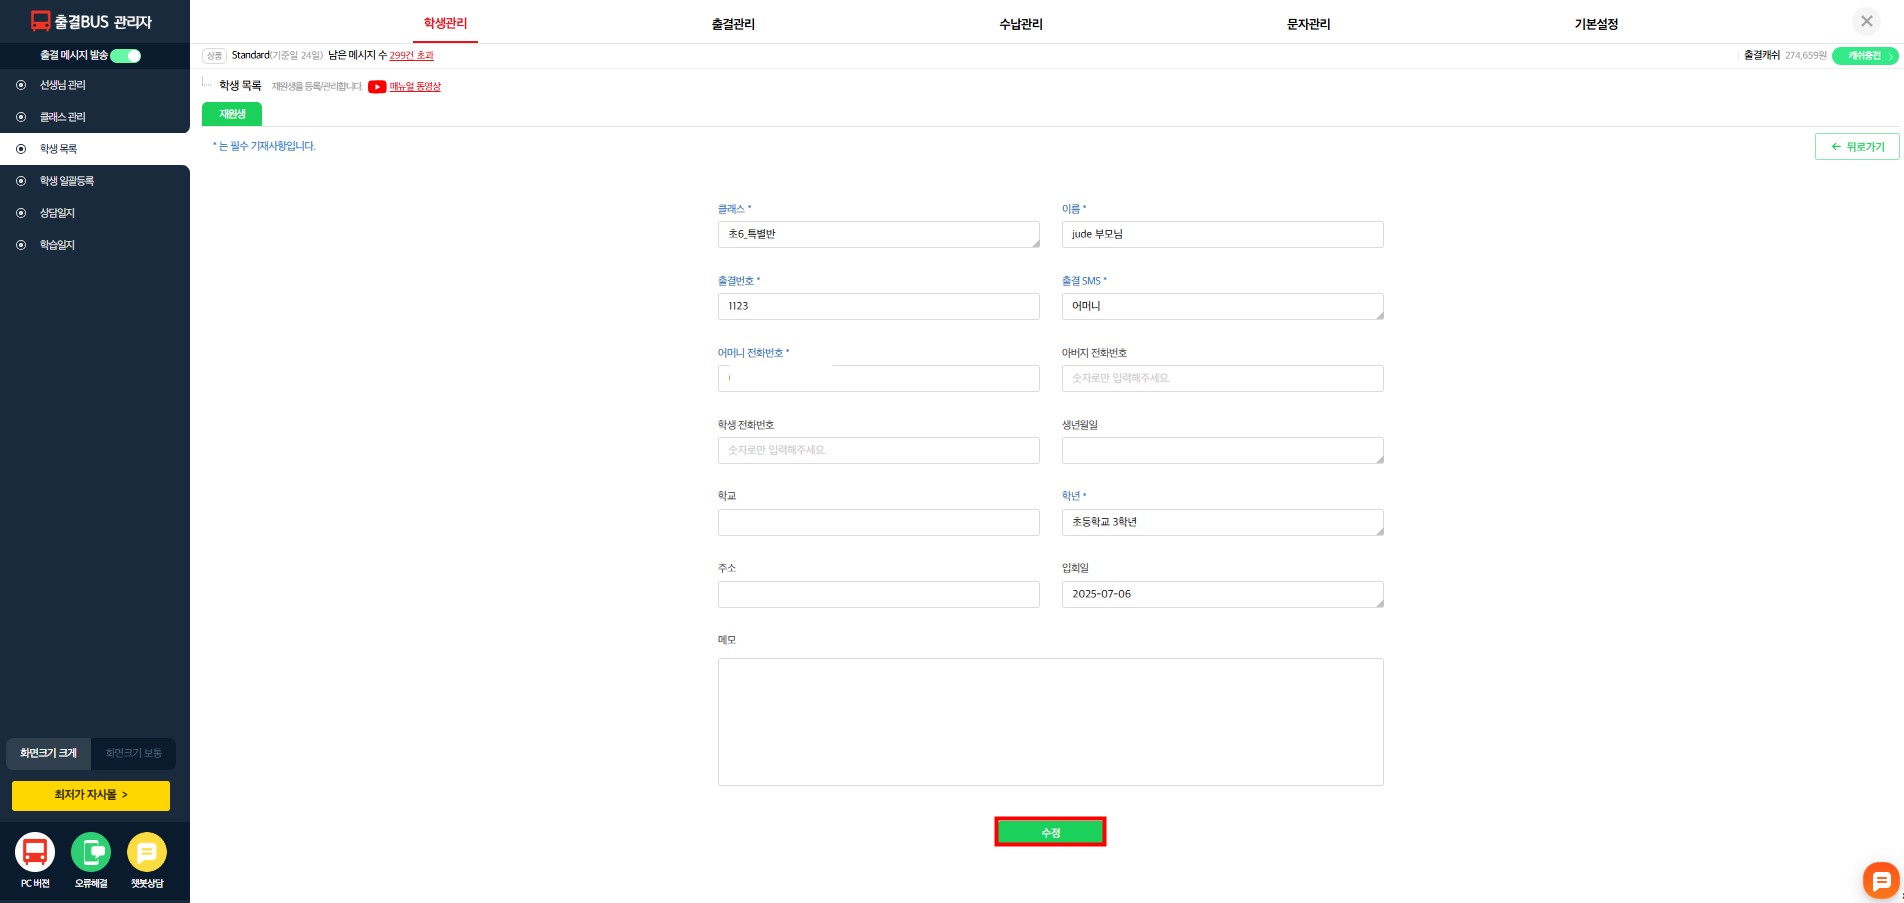
Task: Open the YouTube manual video icon
Action: 377,87
